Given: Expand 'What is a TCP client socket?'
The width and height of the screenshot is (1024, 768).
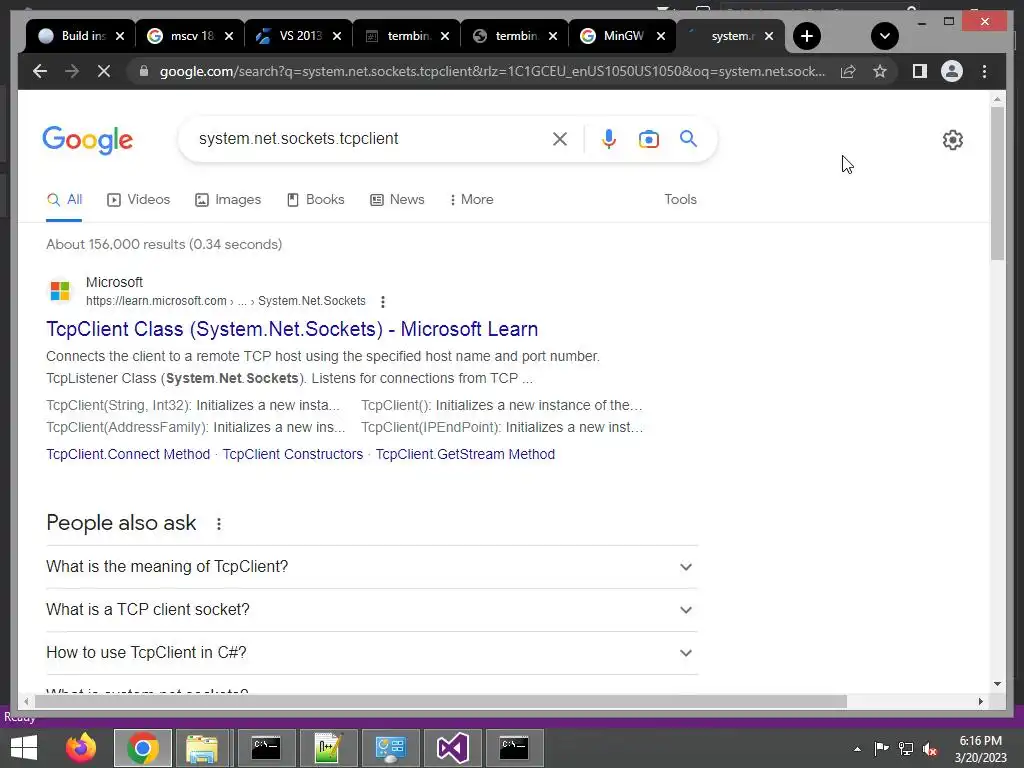Looking at the screenshot, I should pyautogui.click(x=372, y=610).
